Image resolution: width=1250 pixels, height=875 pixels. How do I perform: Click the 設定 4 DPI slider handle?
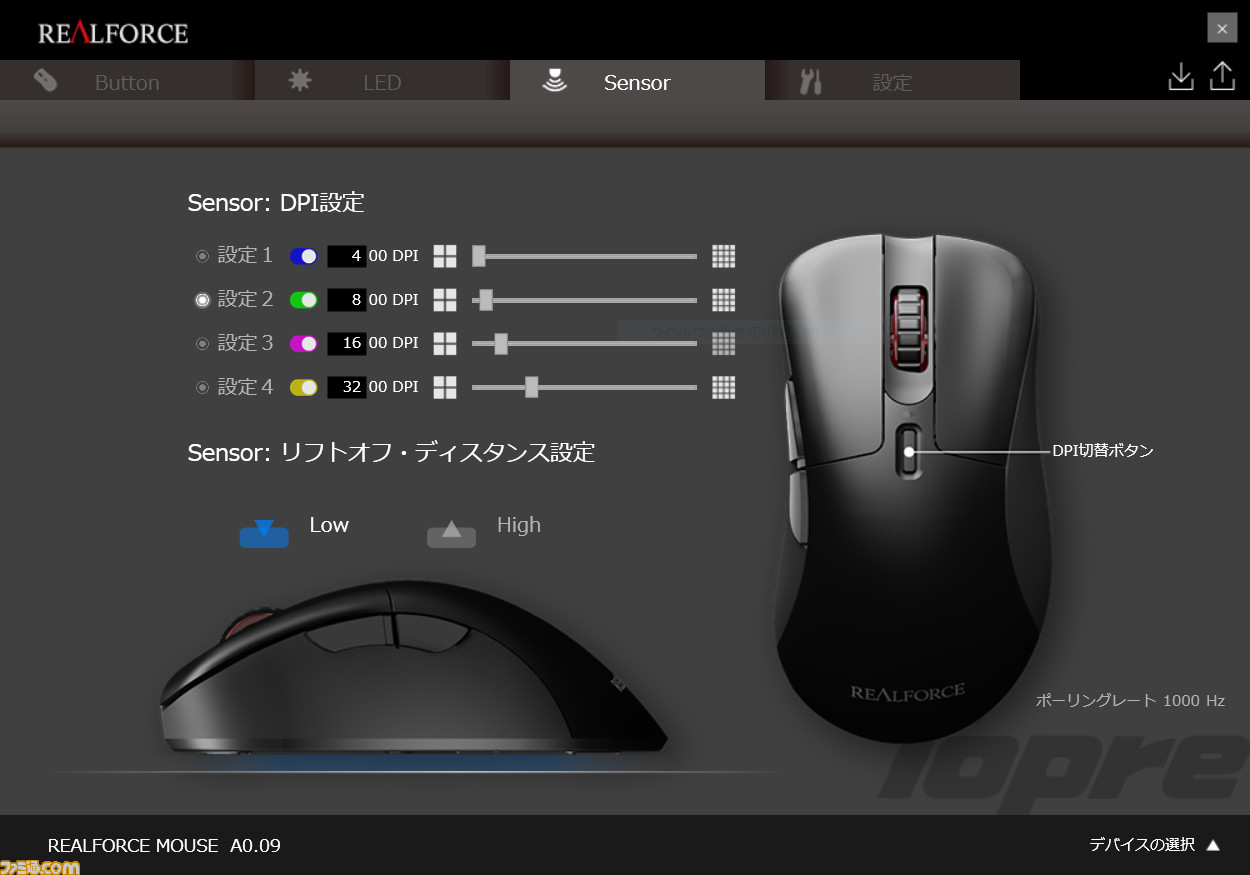point(532,387)
